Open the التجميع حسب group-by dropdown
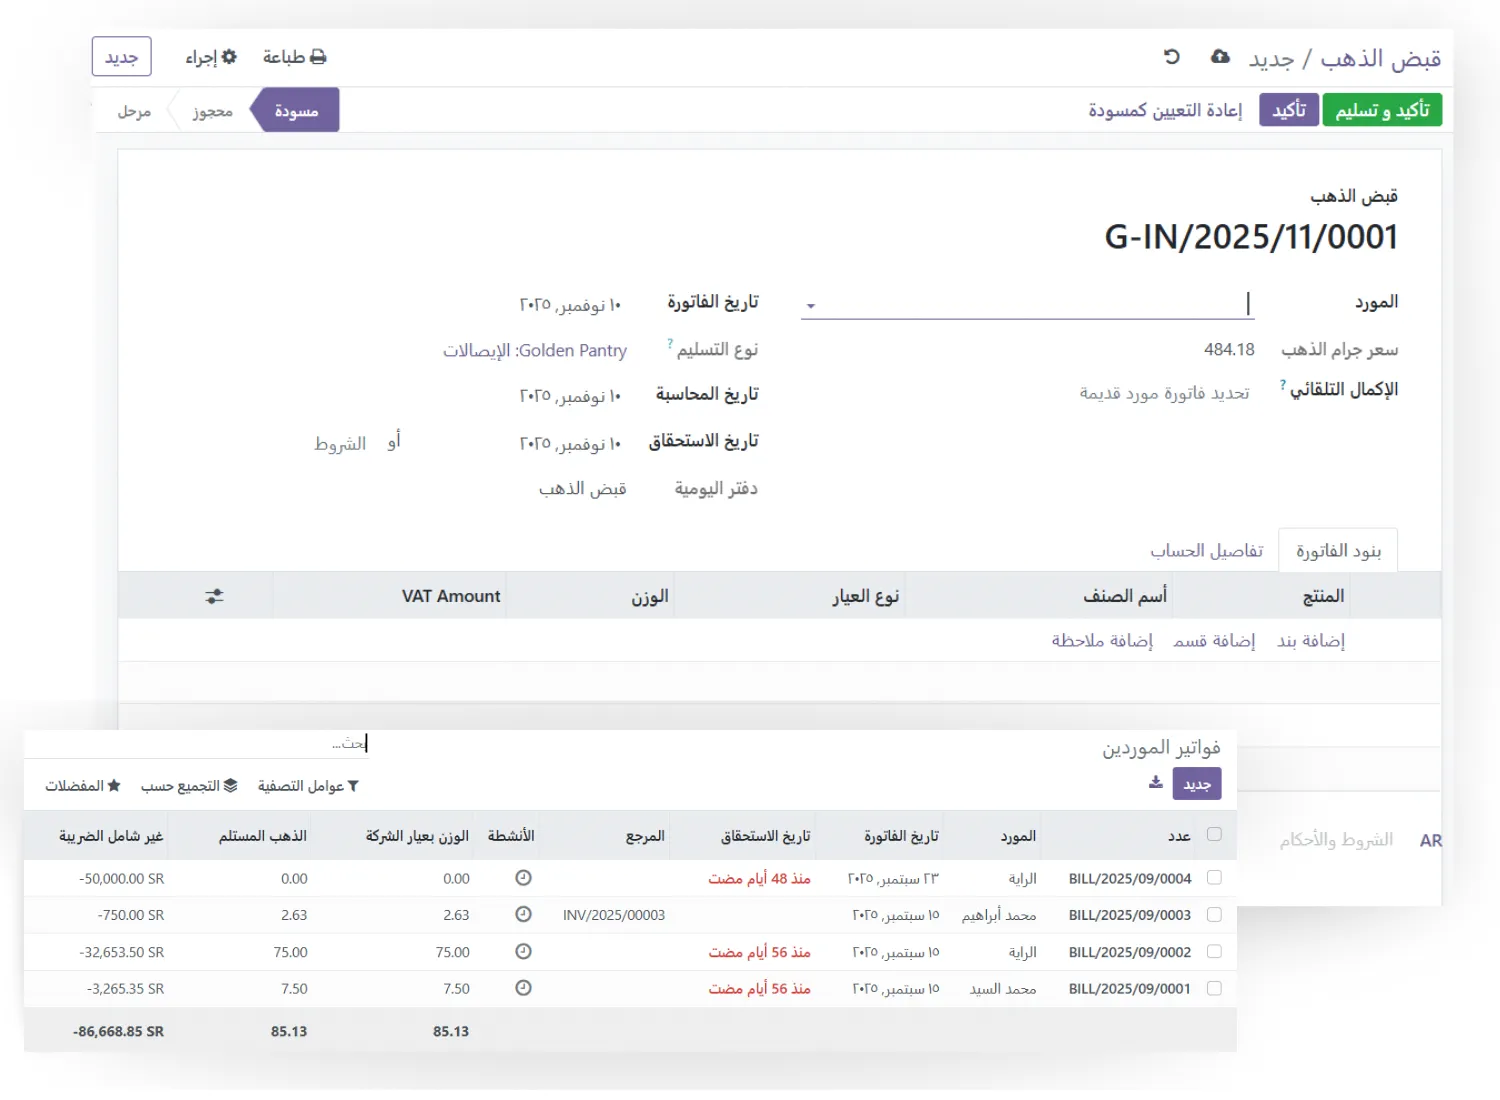The image size is (1500, 1100). (x=189, y=786)
